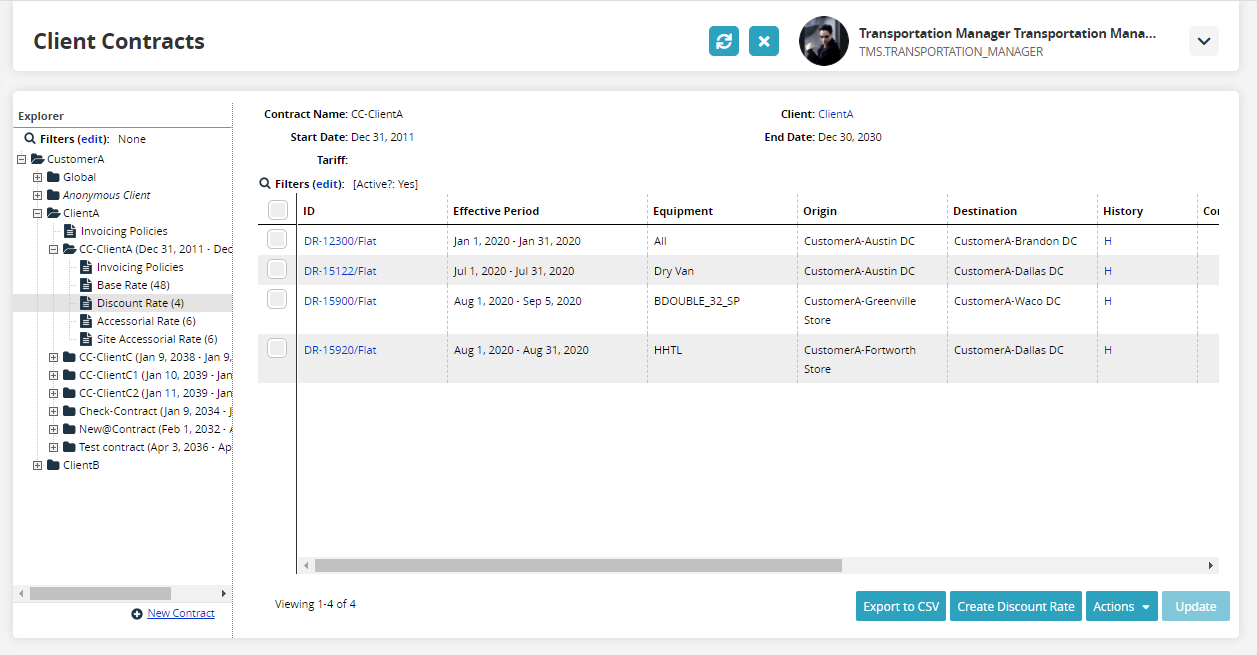Open the DR-15920/Flat discount rate
Screen dimensions: 1257x655
pyautogui.click(x=340, y=350)
